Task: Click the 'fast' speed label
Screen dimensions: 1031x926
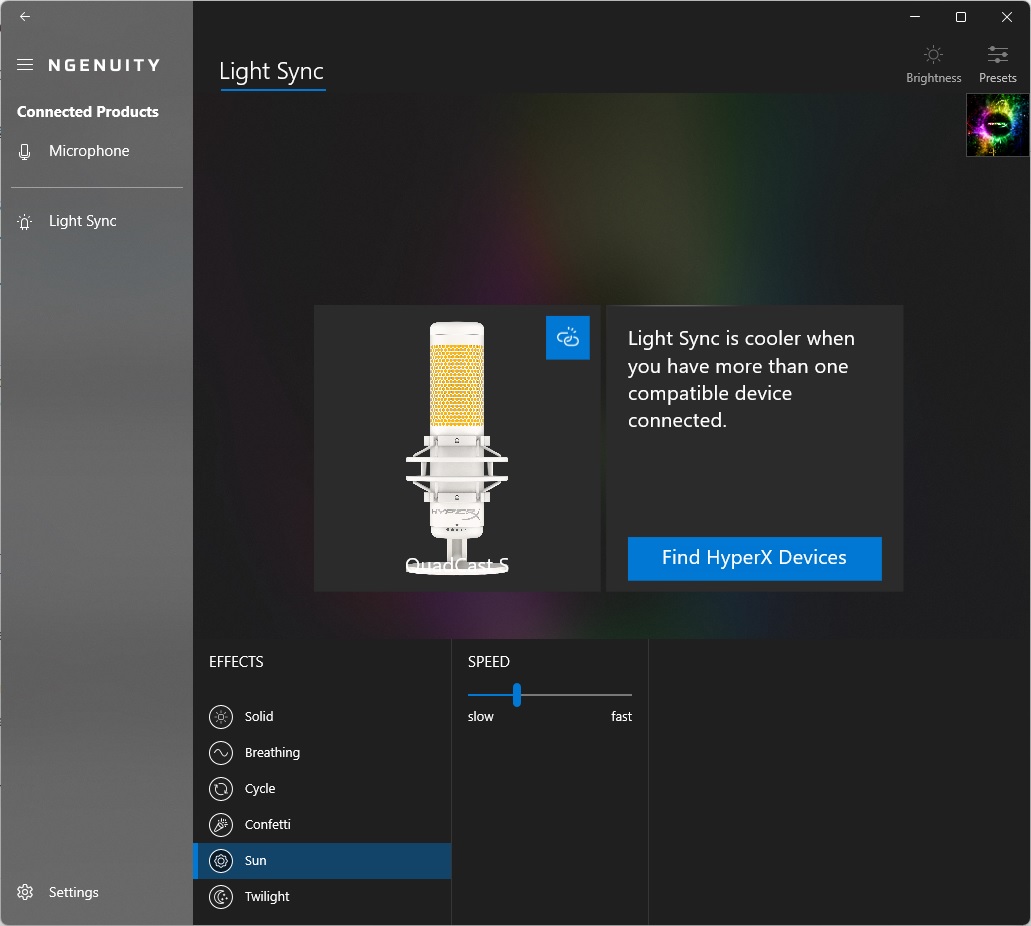Action: pos(621,716)
